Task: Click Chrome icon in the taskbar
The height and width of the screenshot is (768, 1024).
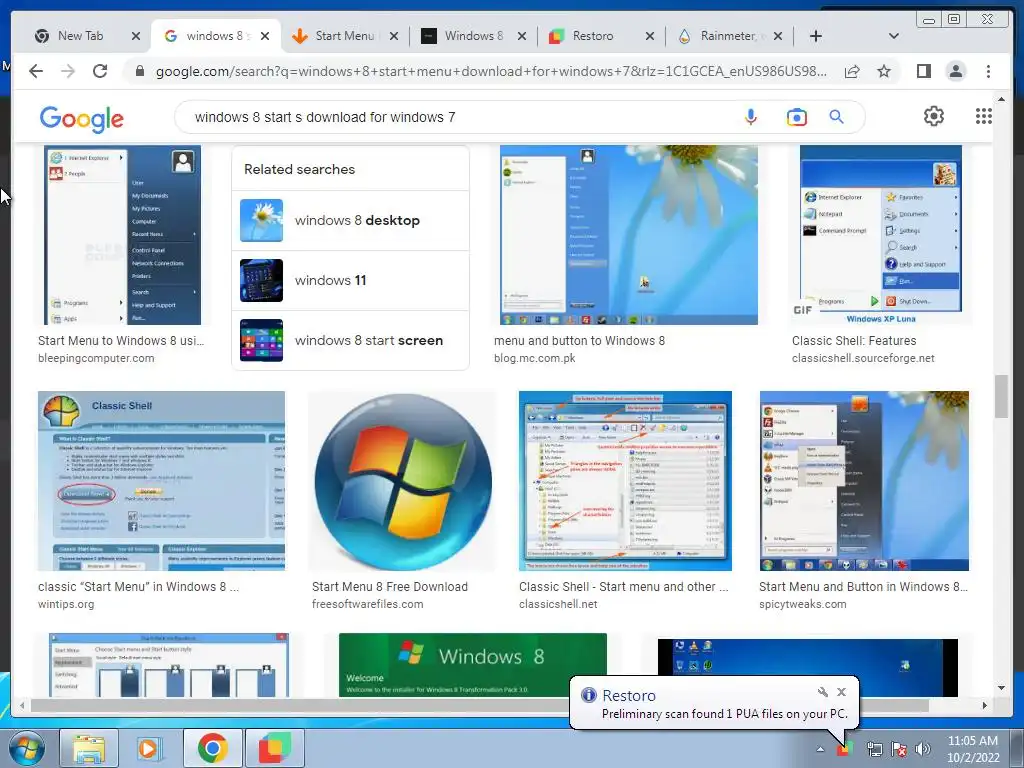Action: [x=212, y=748]
